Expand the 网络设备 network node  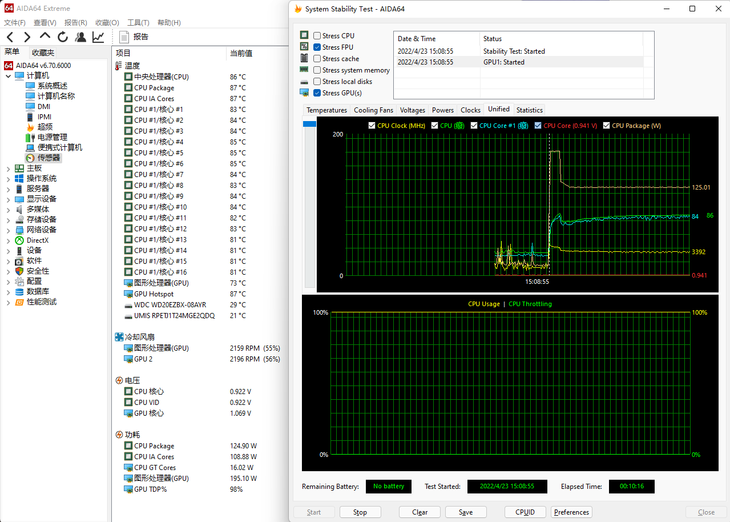click(x=8, y=230)
